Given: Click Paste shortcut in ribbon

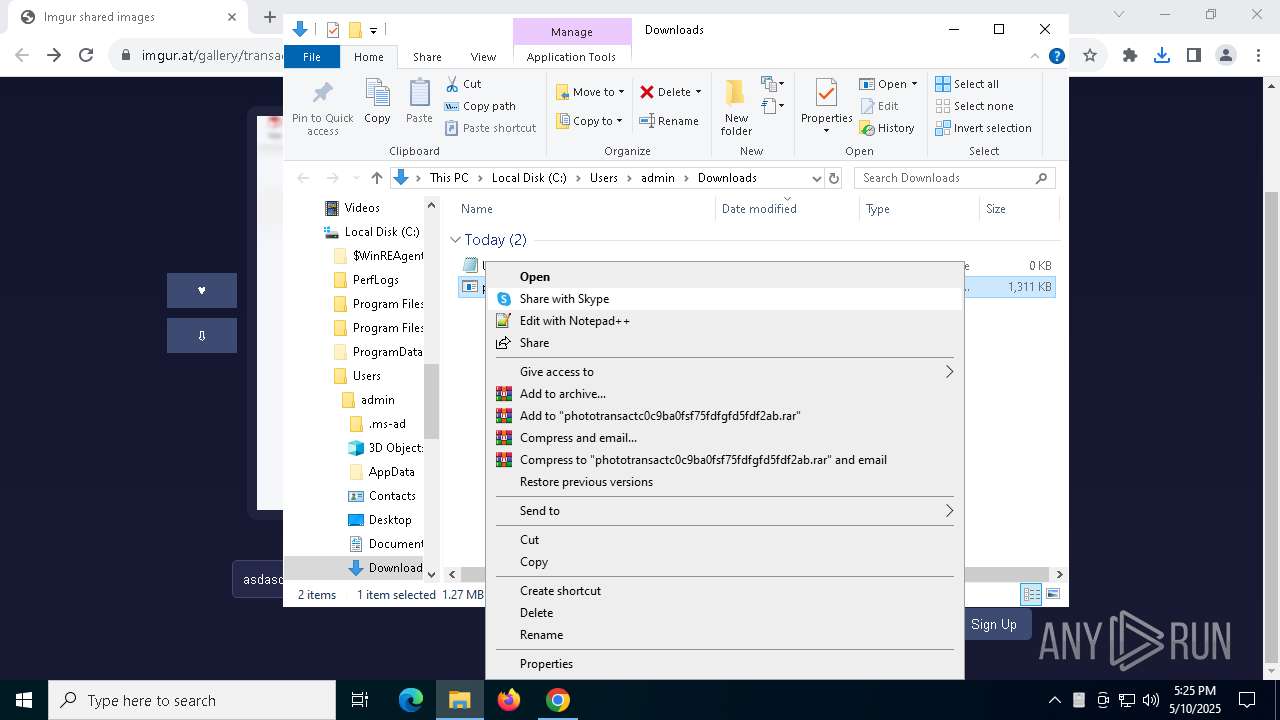Looking at the screenshot, I should pos(490,128).
